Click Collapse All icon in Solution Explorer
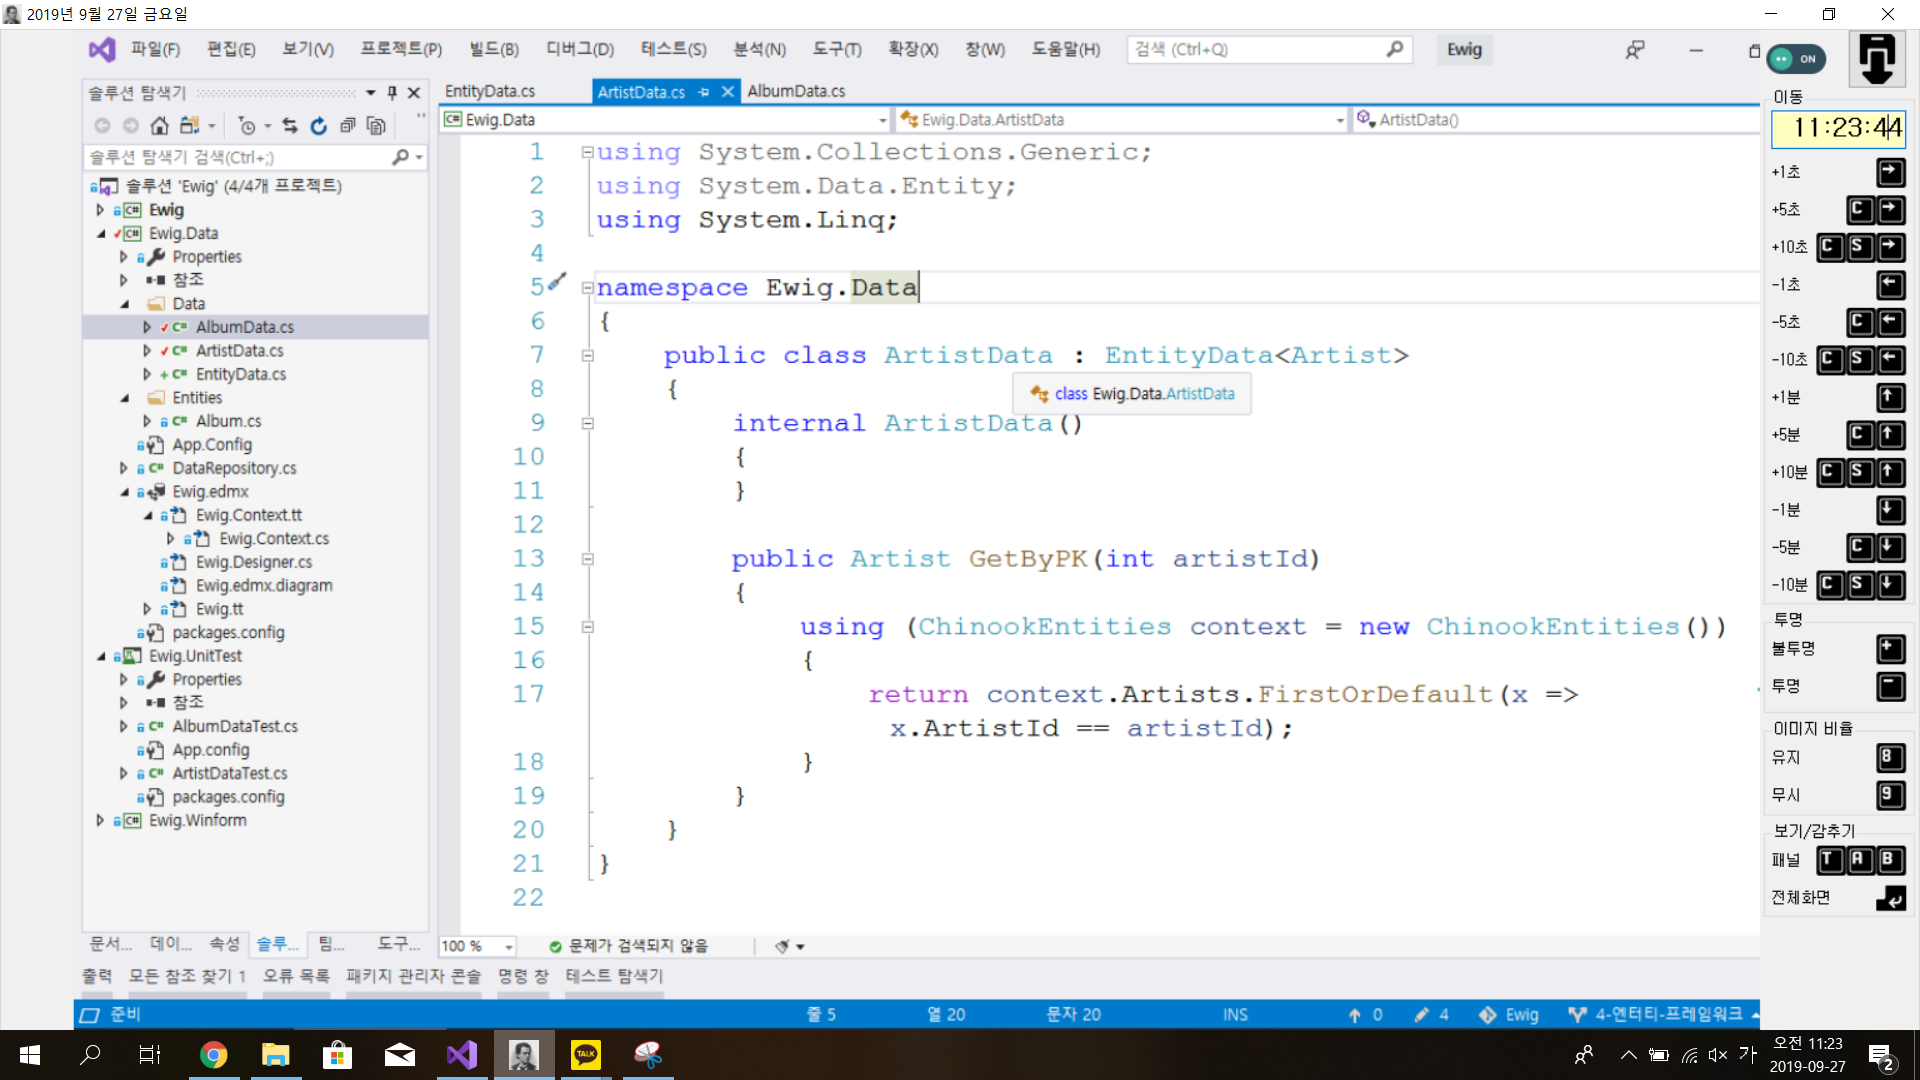The image size is (1920, 1080). coord(347,125)
